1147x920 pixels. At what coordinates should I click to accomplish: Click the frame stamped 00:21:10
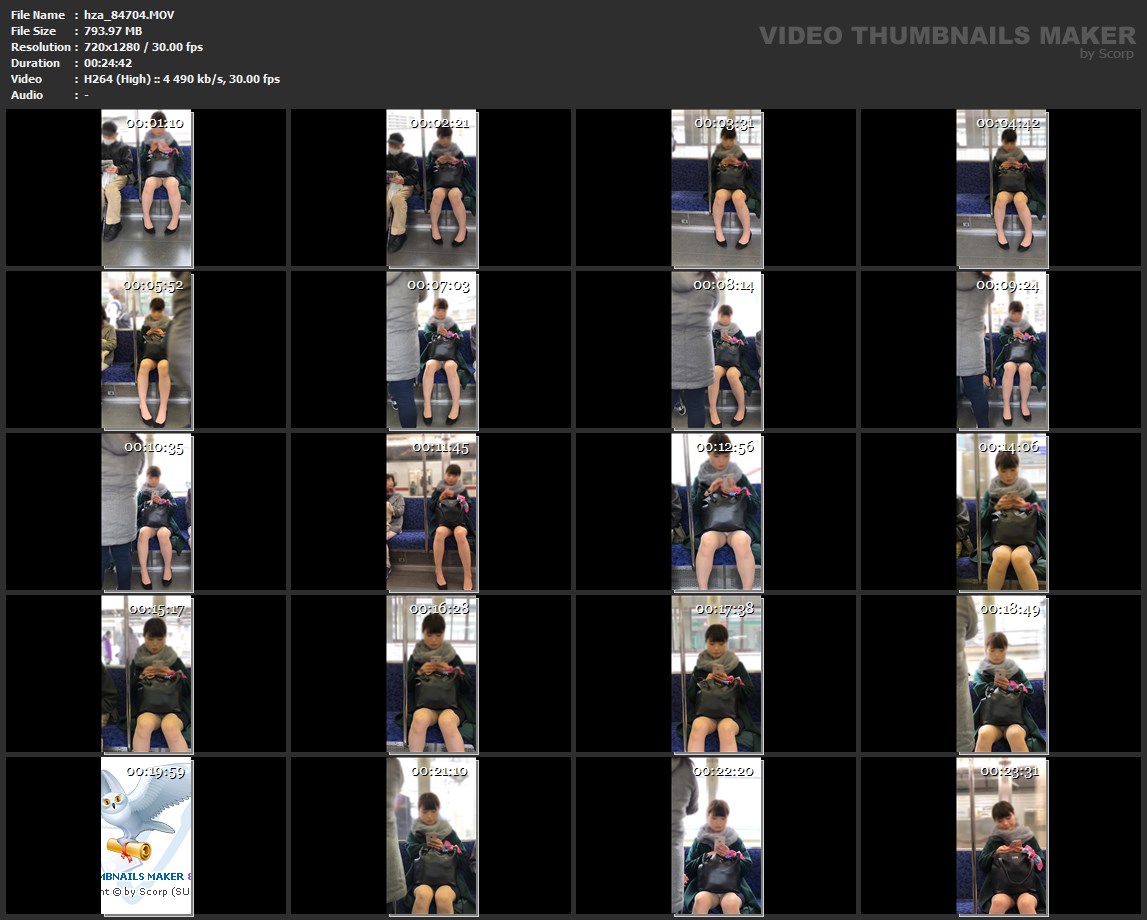432,836
